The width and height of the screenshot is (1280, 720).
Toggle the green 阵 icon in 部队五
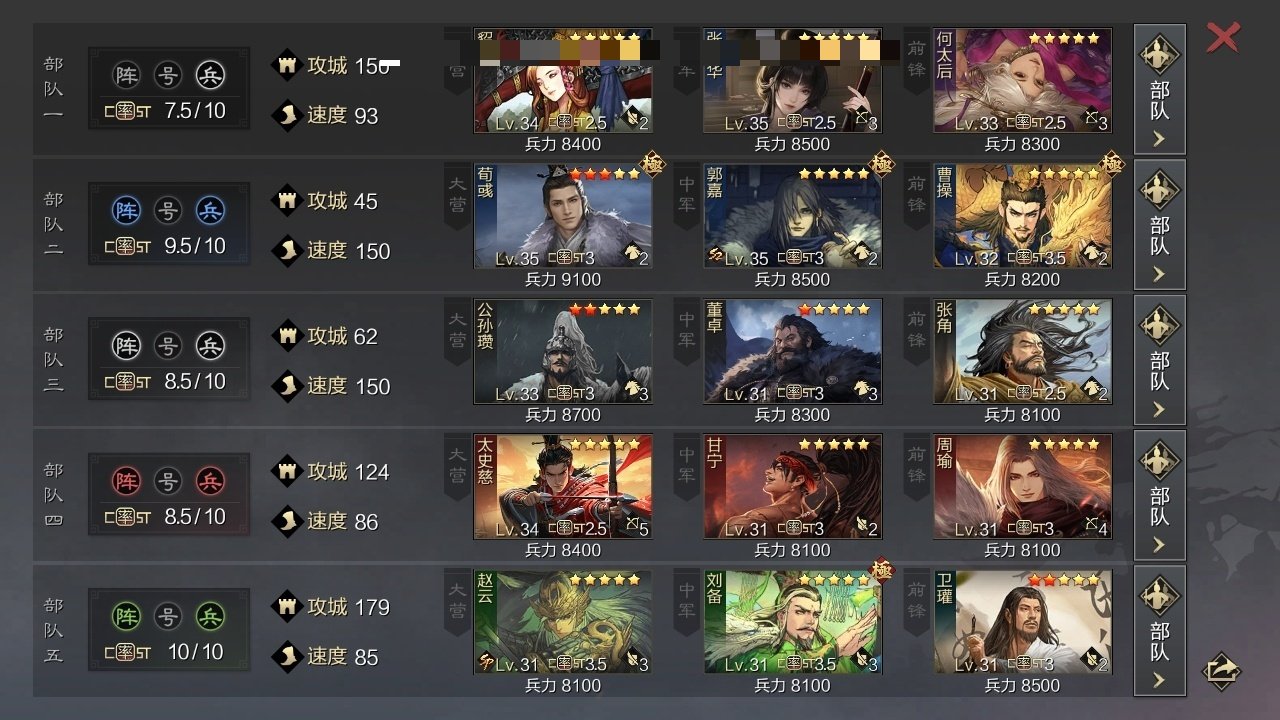[127, 617]
